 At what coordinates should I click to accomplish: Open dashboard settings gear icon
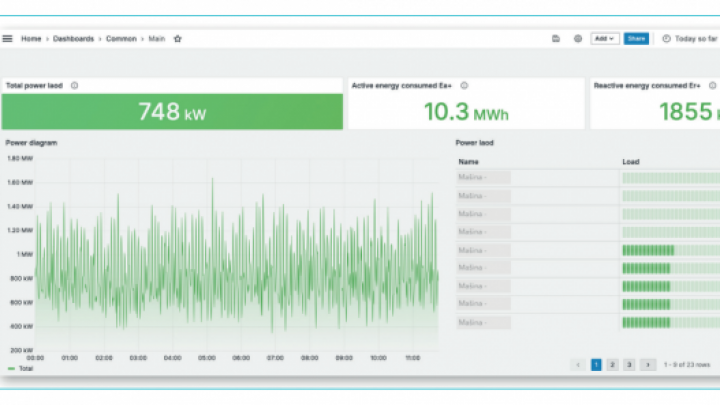[577, 38]
